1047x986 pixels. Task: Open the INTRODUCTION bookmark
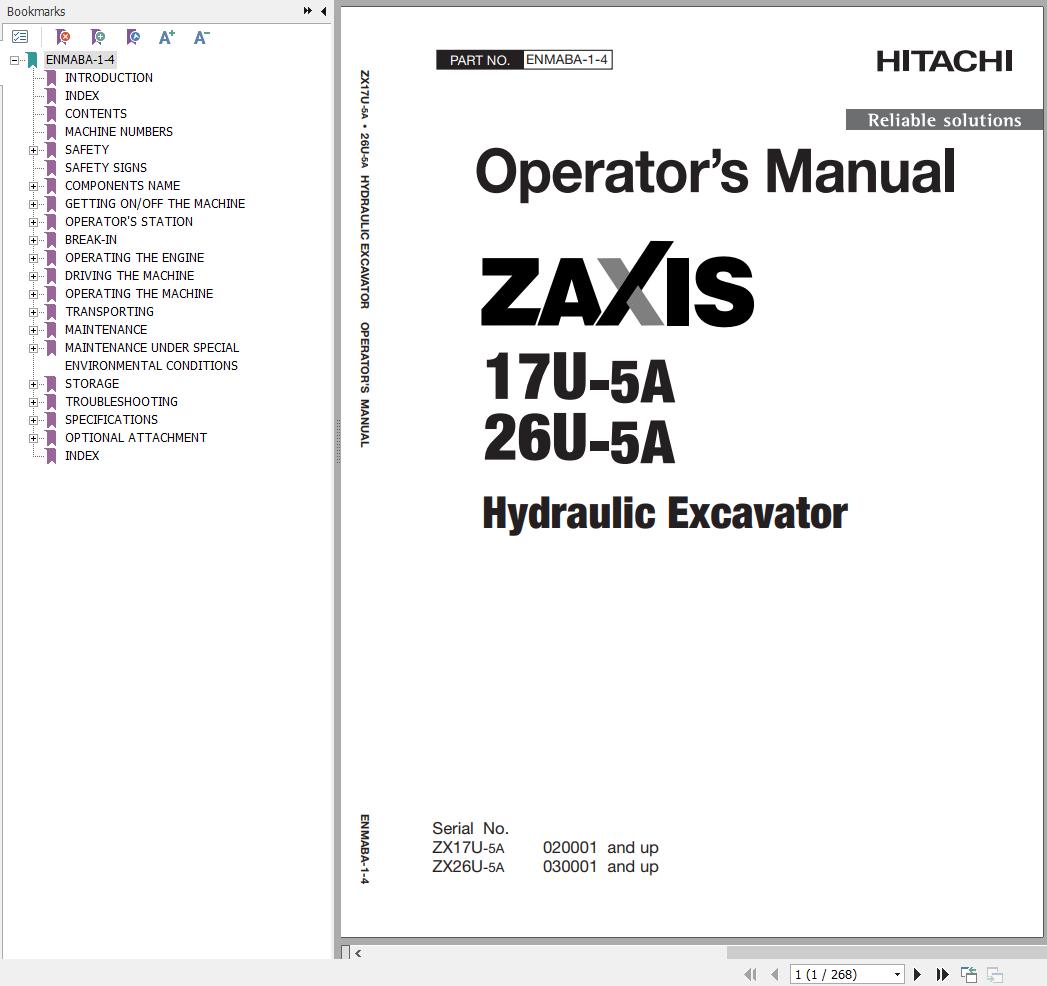pyautogui.click(x=109, y=78)
